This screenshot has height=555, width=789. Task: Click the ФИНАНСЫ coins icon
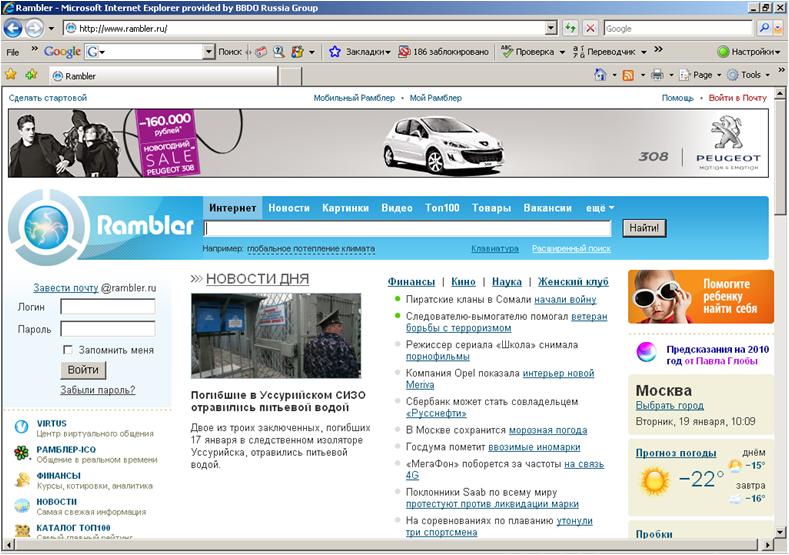(22, 480)
